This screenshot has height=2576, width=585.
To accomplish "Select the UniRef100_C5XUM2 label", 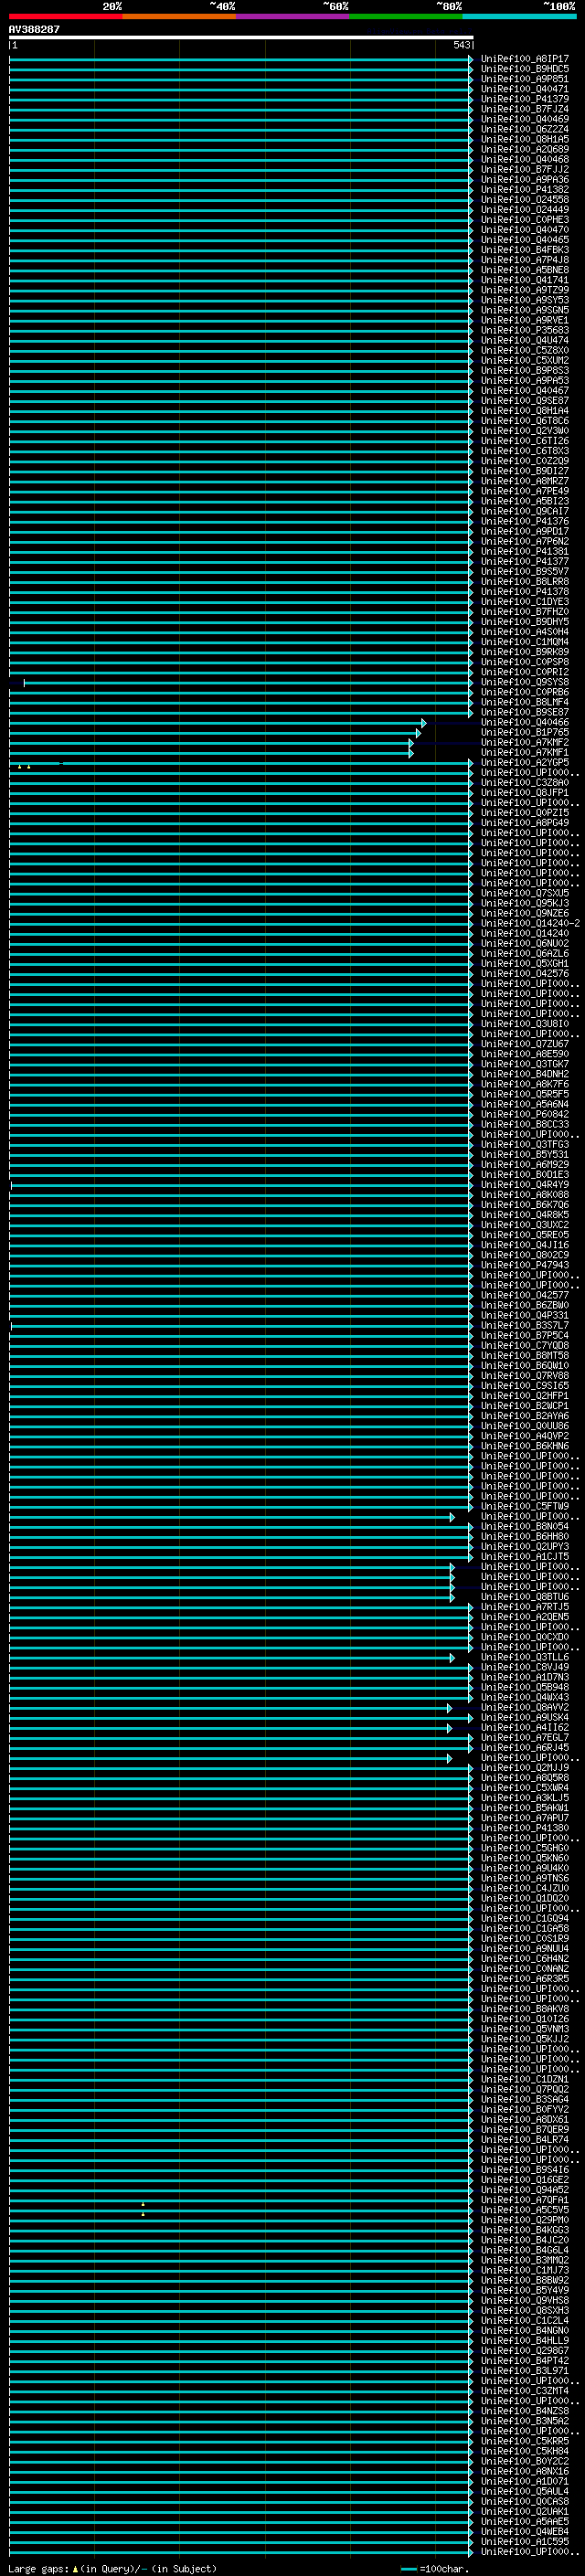I will click(524, 360).
